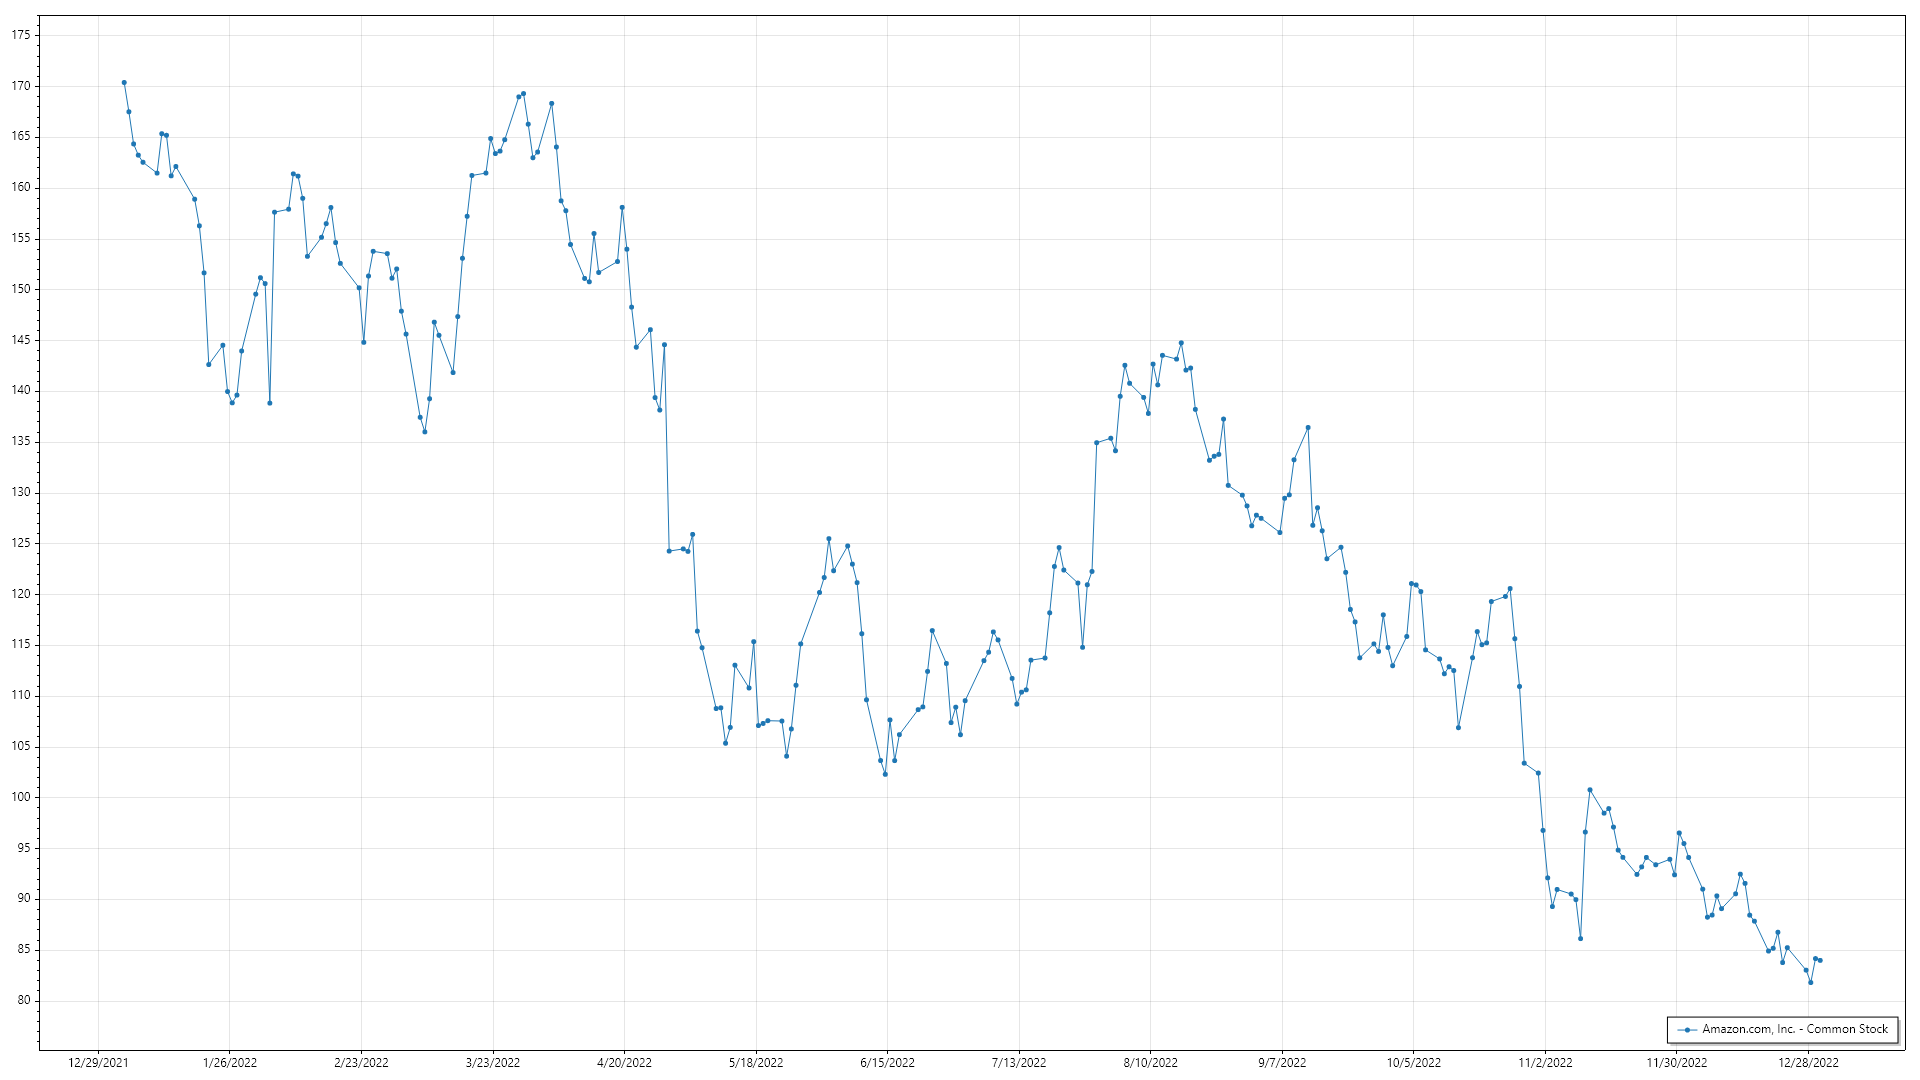1920x1080 pixels.
Task: Select the 6/15/2022 x-axis date label
Action: pyautogui.click(x=887, y=1063)
